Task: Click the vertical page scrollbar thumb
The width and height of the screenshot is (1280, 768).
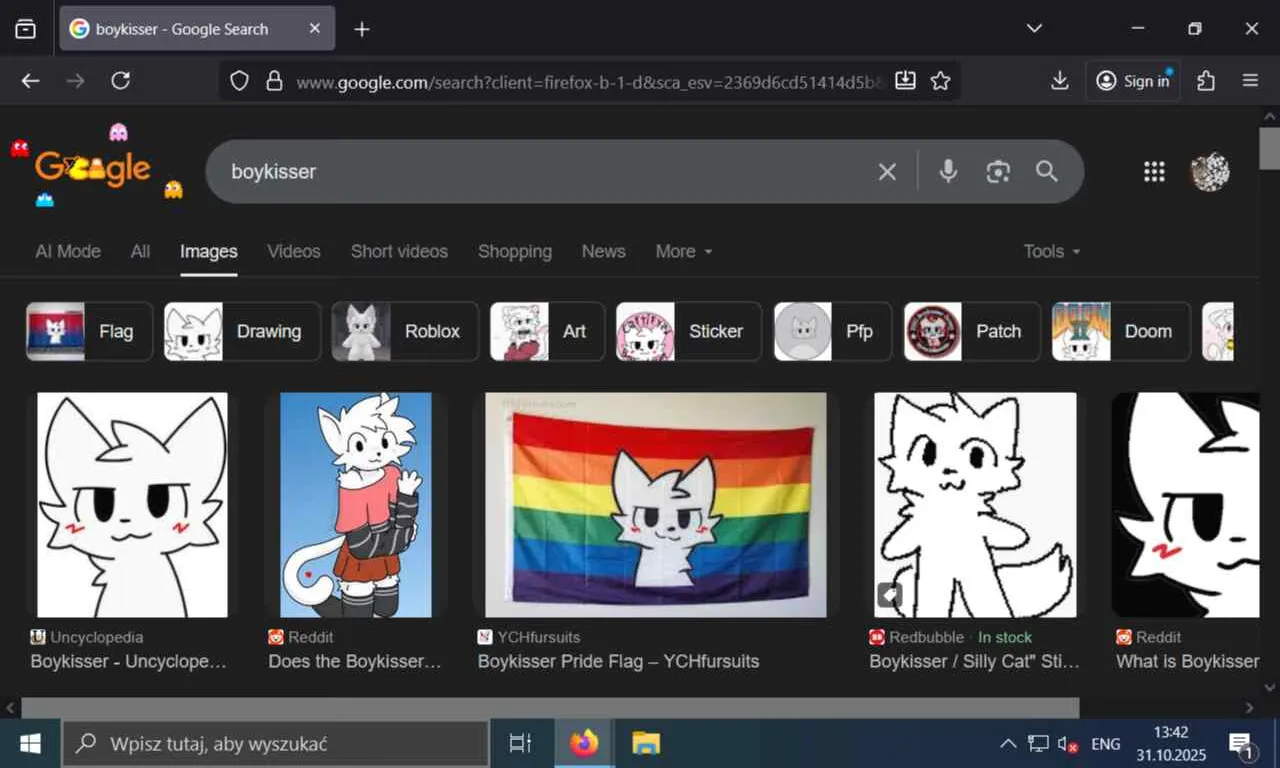Action: point(1270,148)
